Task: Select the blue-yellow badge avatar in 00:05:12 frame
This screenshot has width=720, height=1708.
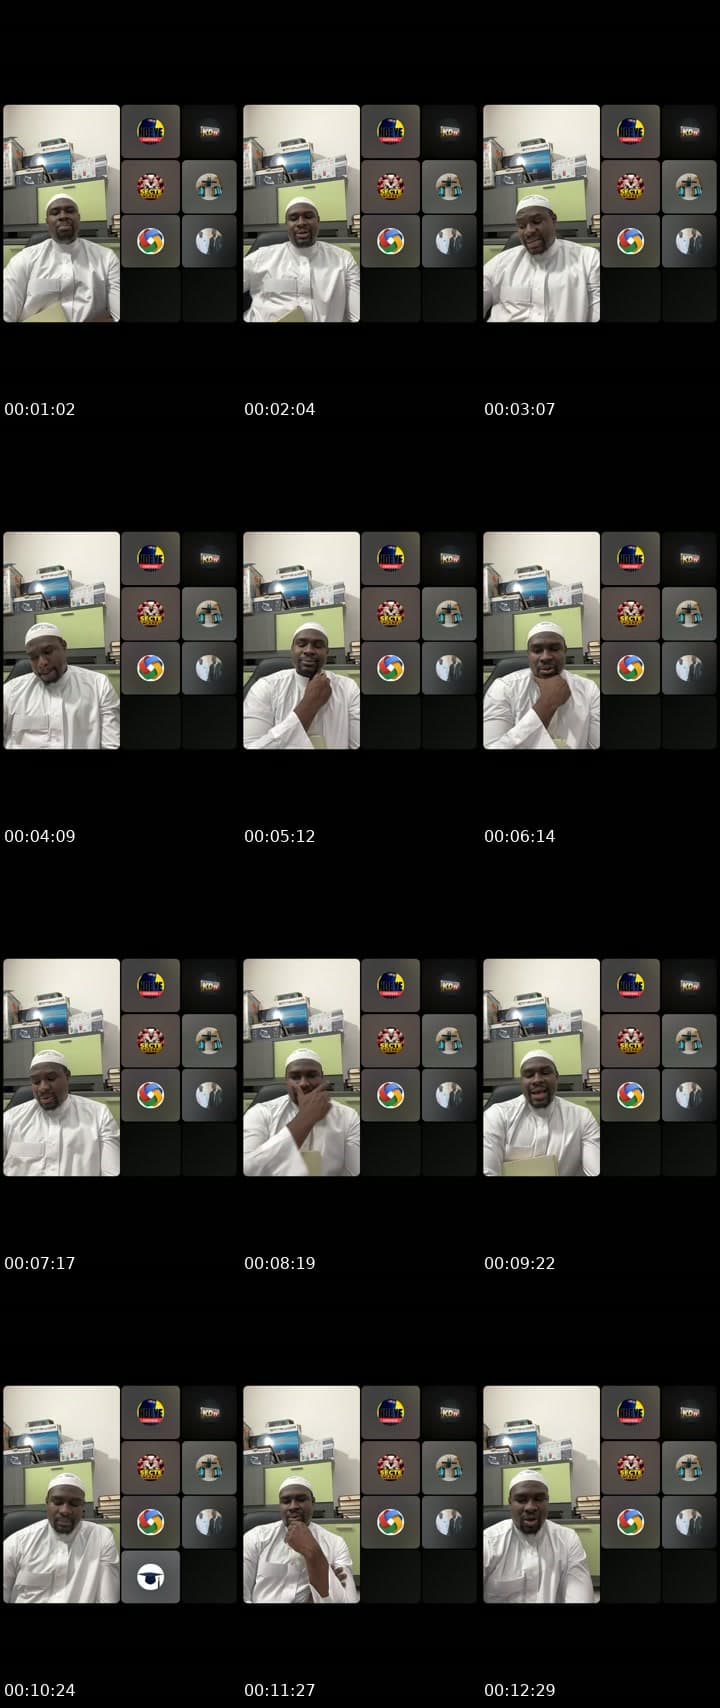Action: coord(391,559)
